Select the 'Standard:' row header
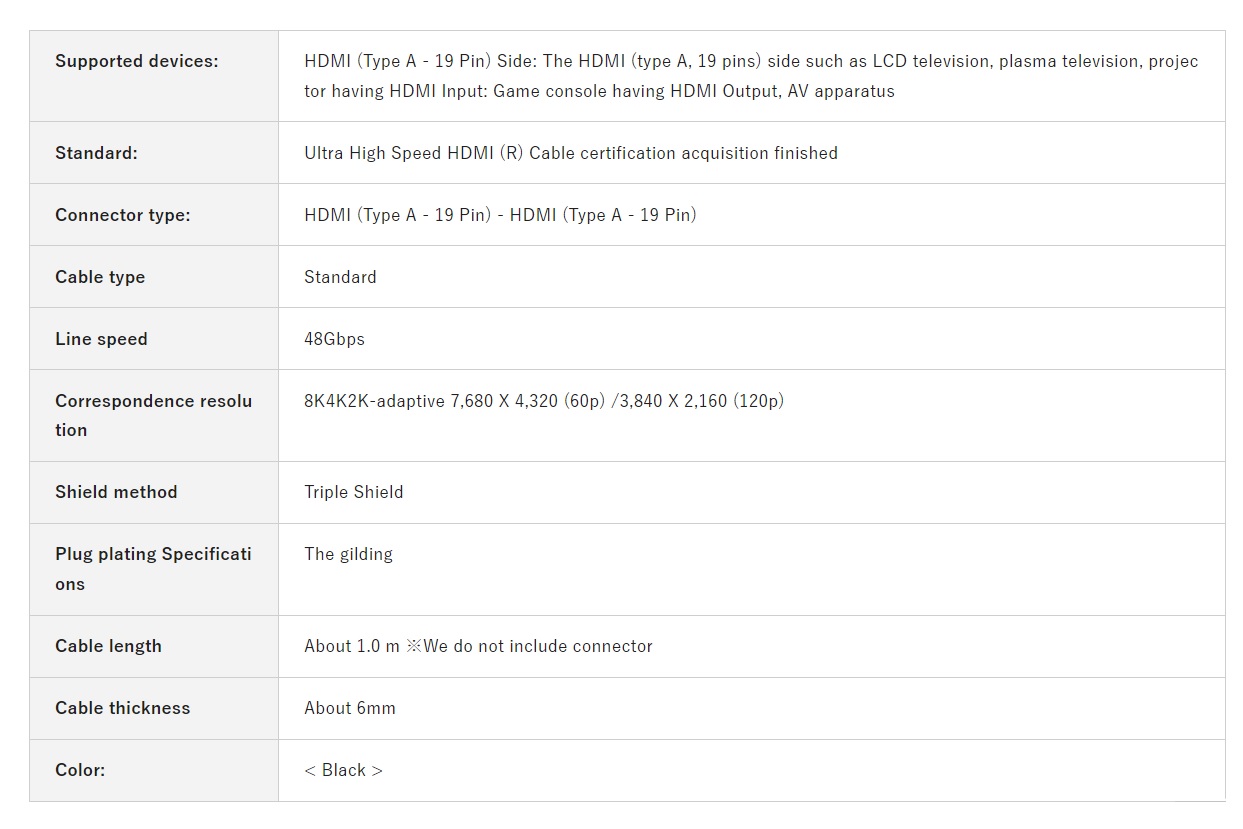Viewport: 1243px width, 829px height. 154,153
